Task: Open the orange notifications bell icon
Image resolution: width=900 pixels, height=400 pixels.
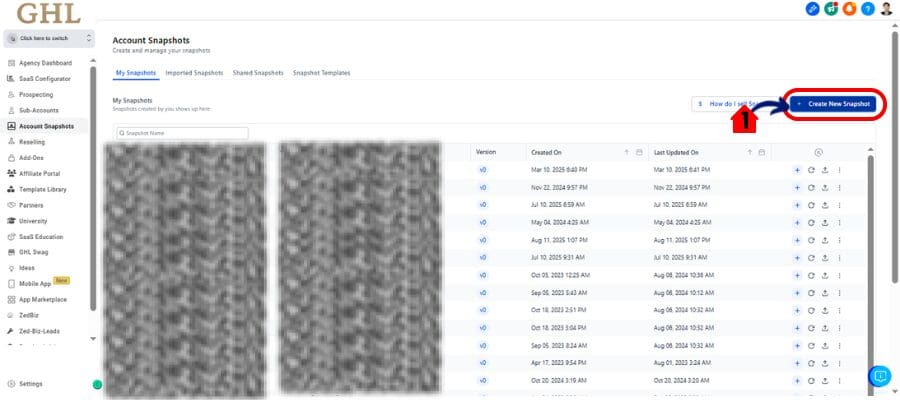Action: pyautogui.click(x=847, y=9)
